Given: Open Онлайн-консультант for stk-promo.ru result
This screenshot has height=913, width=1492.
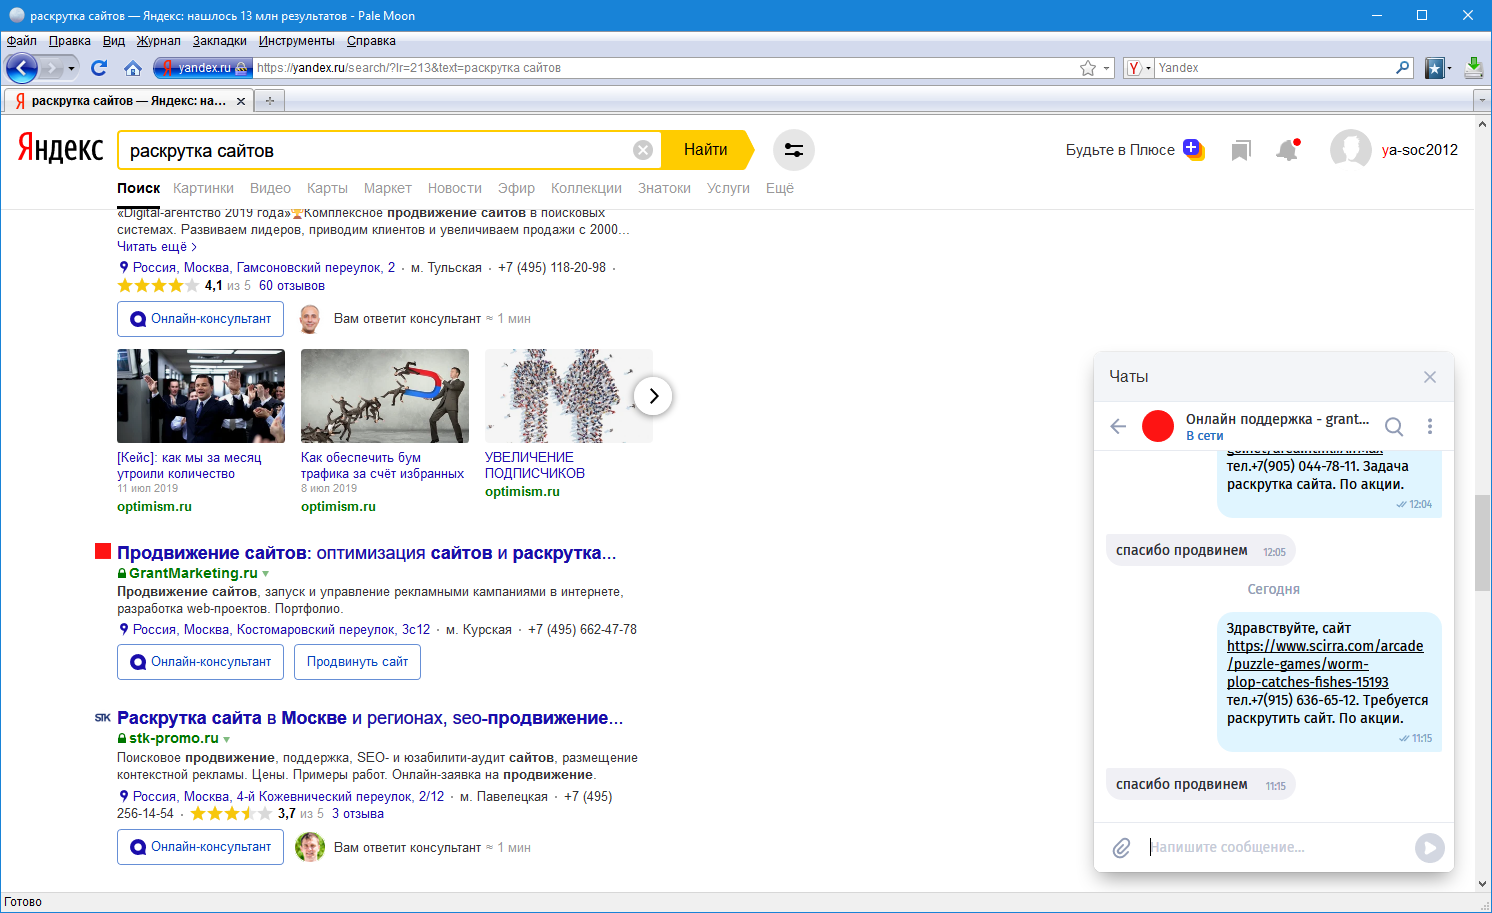Looking at the screenshot, I should point(200,847).
